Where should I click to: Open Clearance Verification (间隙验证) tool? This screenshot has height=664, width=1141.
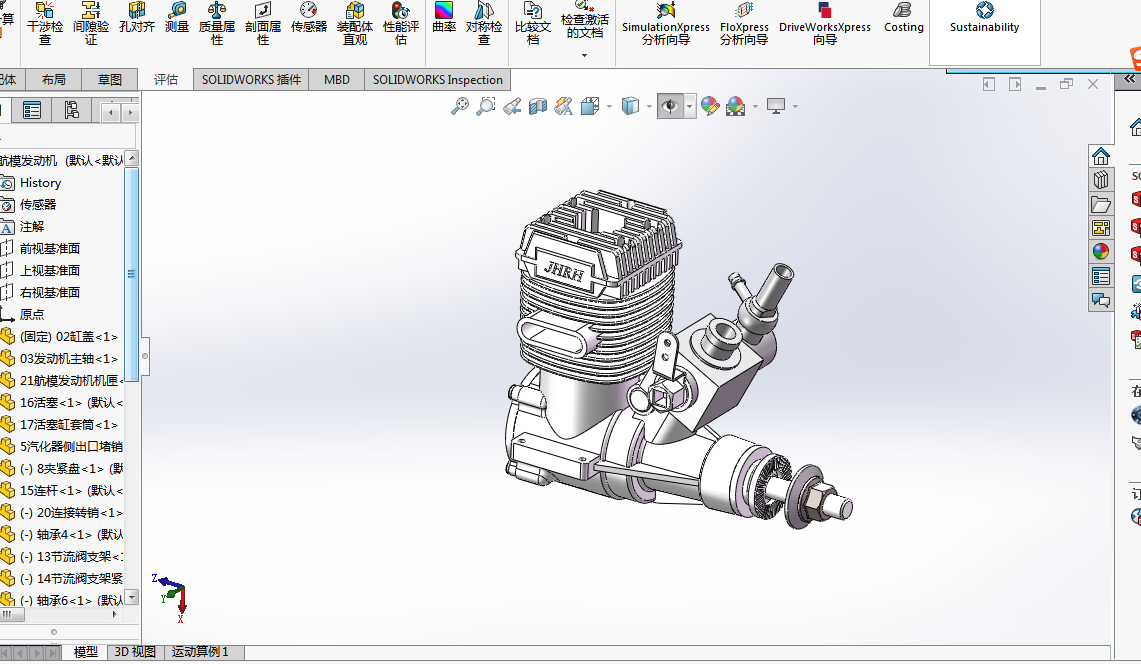[x=91, y=23]
